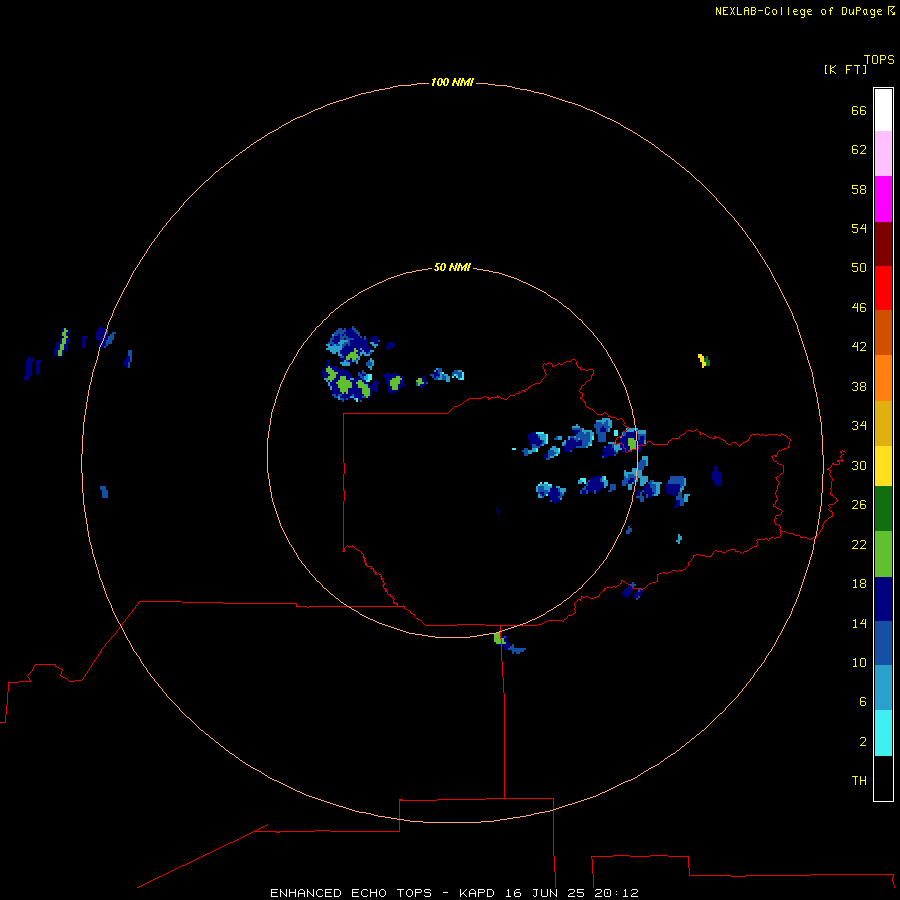Screen dimensions: 900x900
Task: Click the light blue 6-10 kft swatch
Action: (x=883, y=687)
